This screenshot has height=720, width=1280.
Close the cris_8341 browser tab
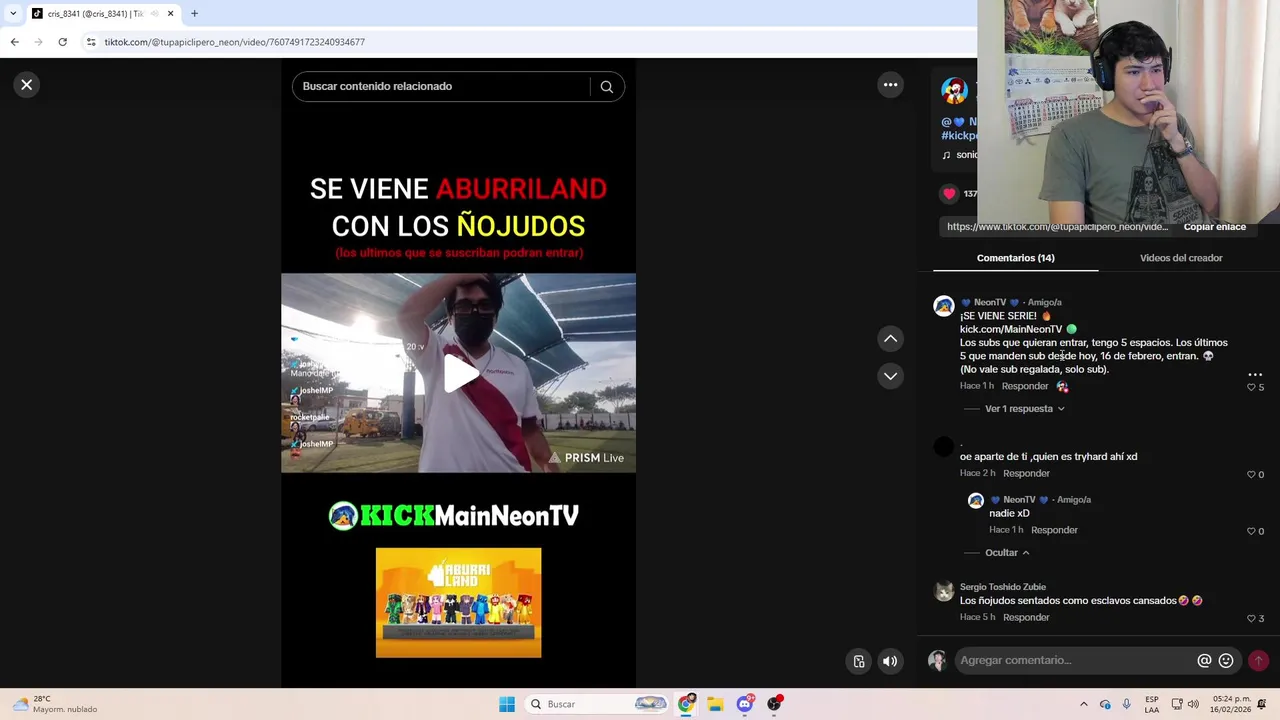(170, 14)
